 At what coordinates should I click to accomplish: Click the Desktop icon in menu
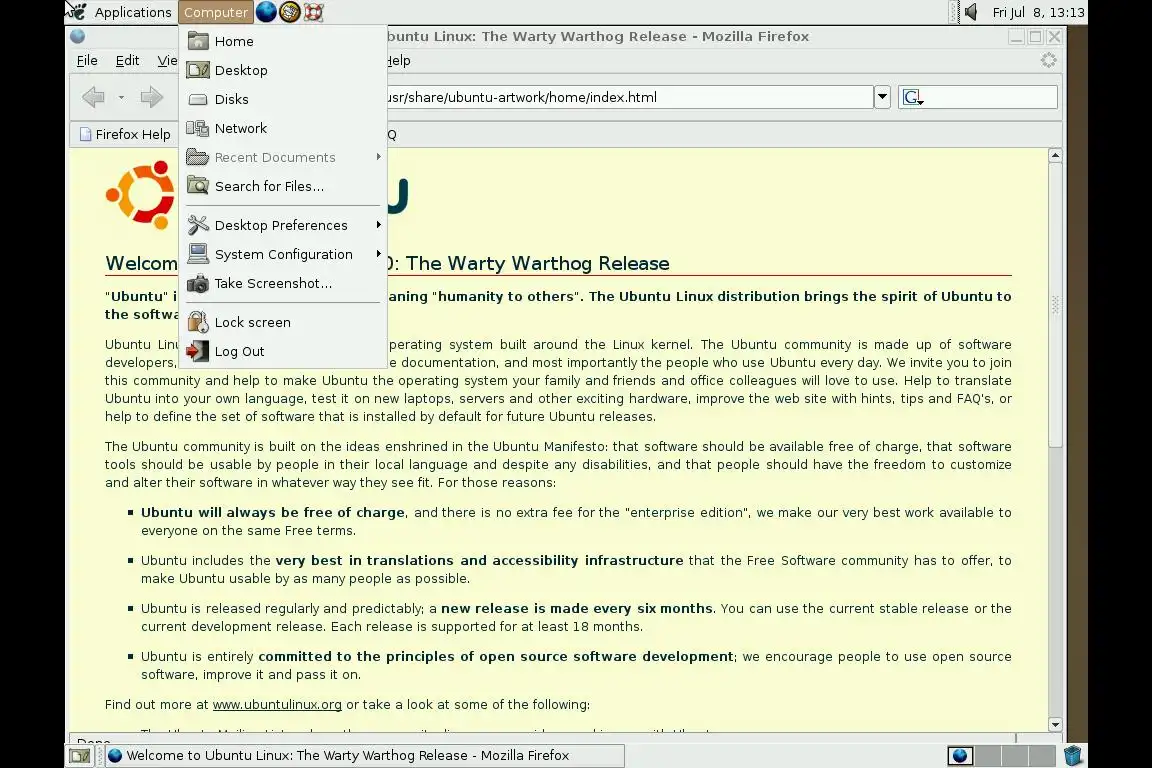[198, 70]
